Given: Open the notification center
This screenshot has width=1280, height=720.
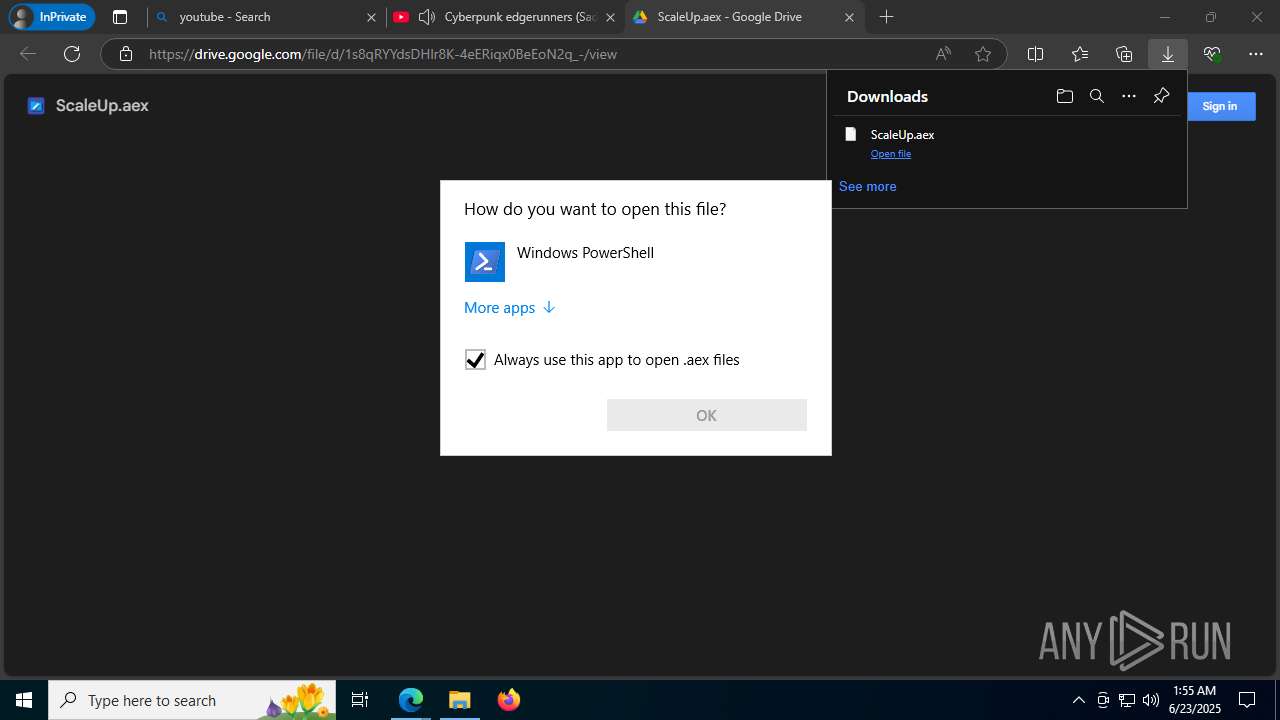Looking at the screenshot, I should [1247, 700].
